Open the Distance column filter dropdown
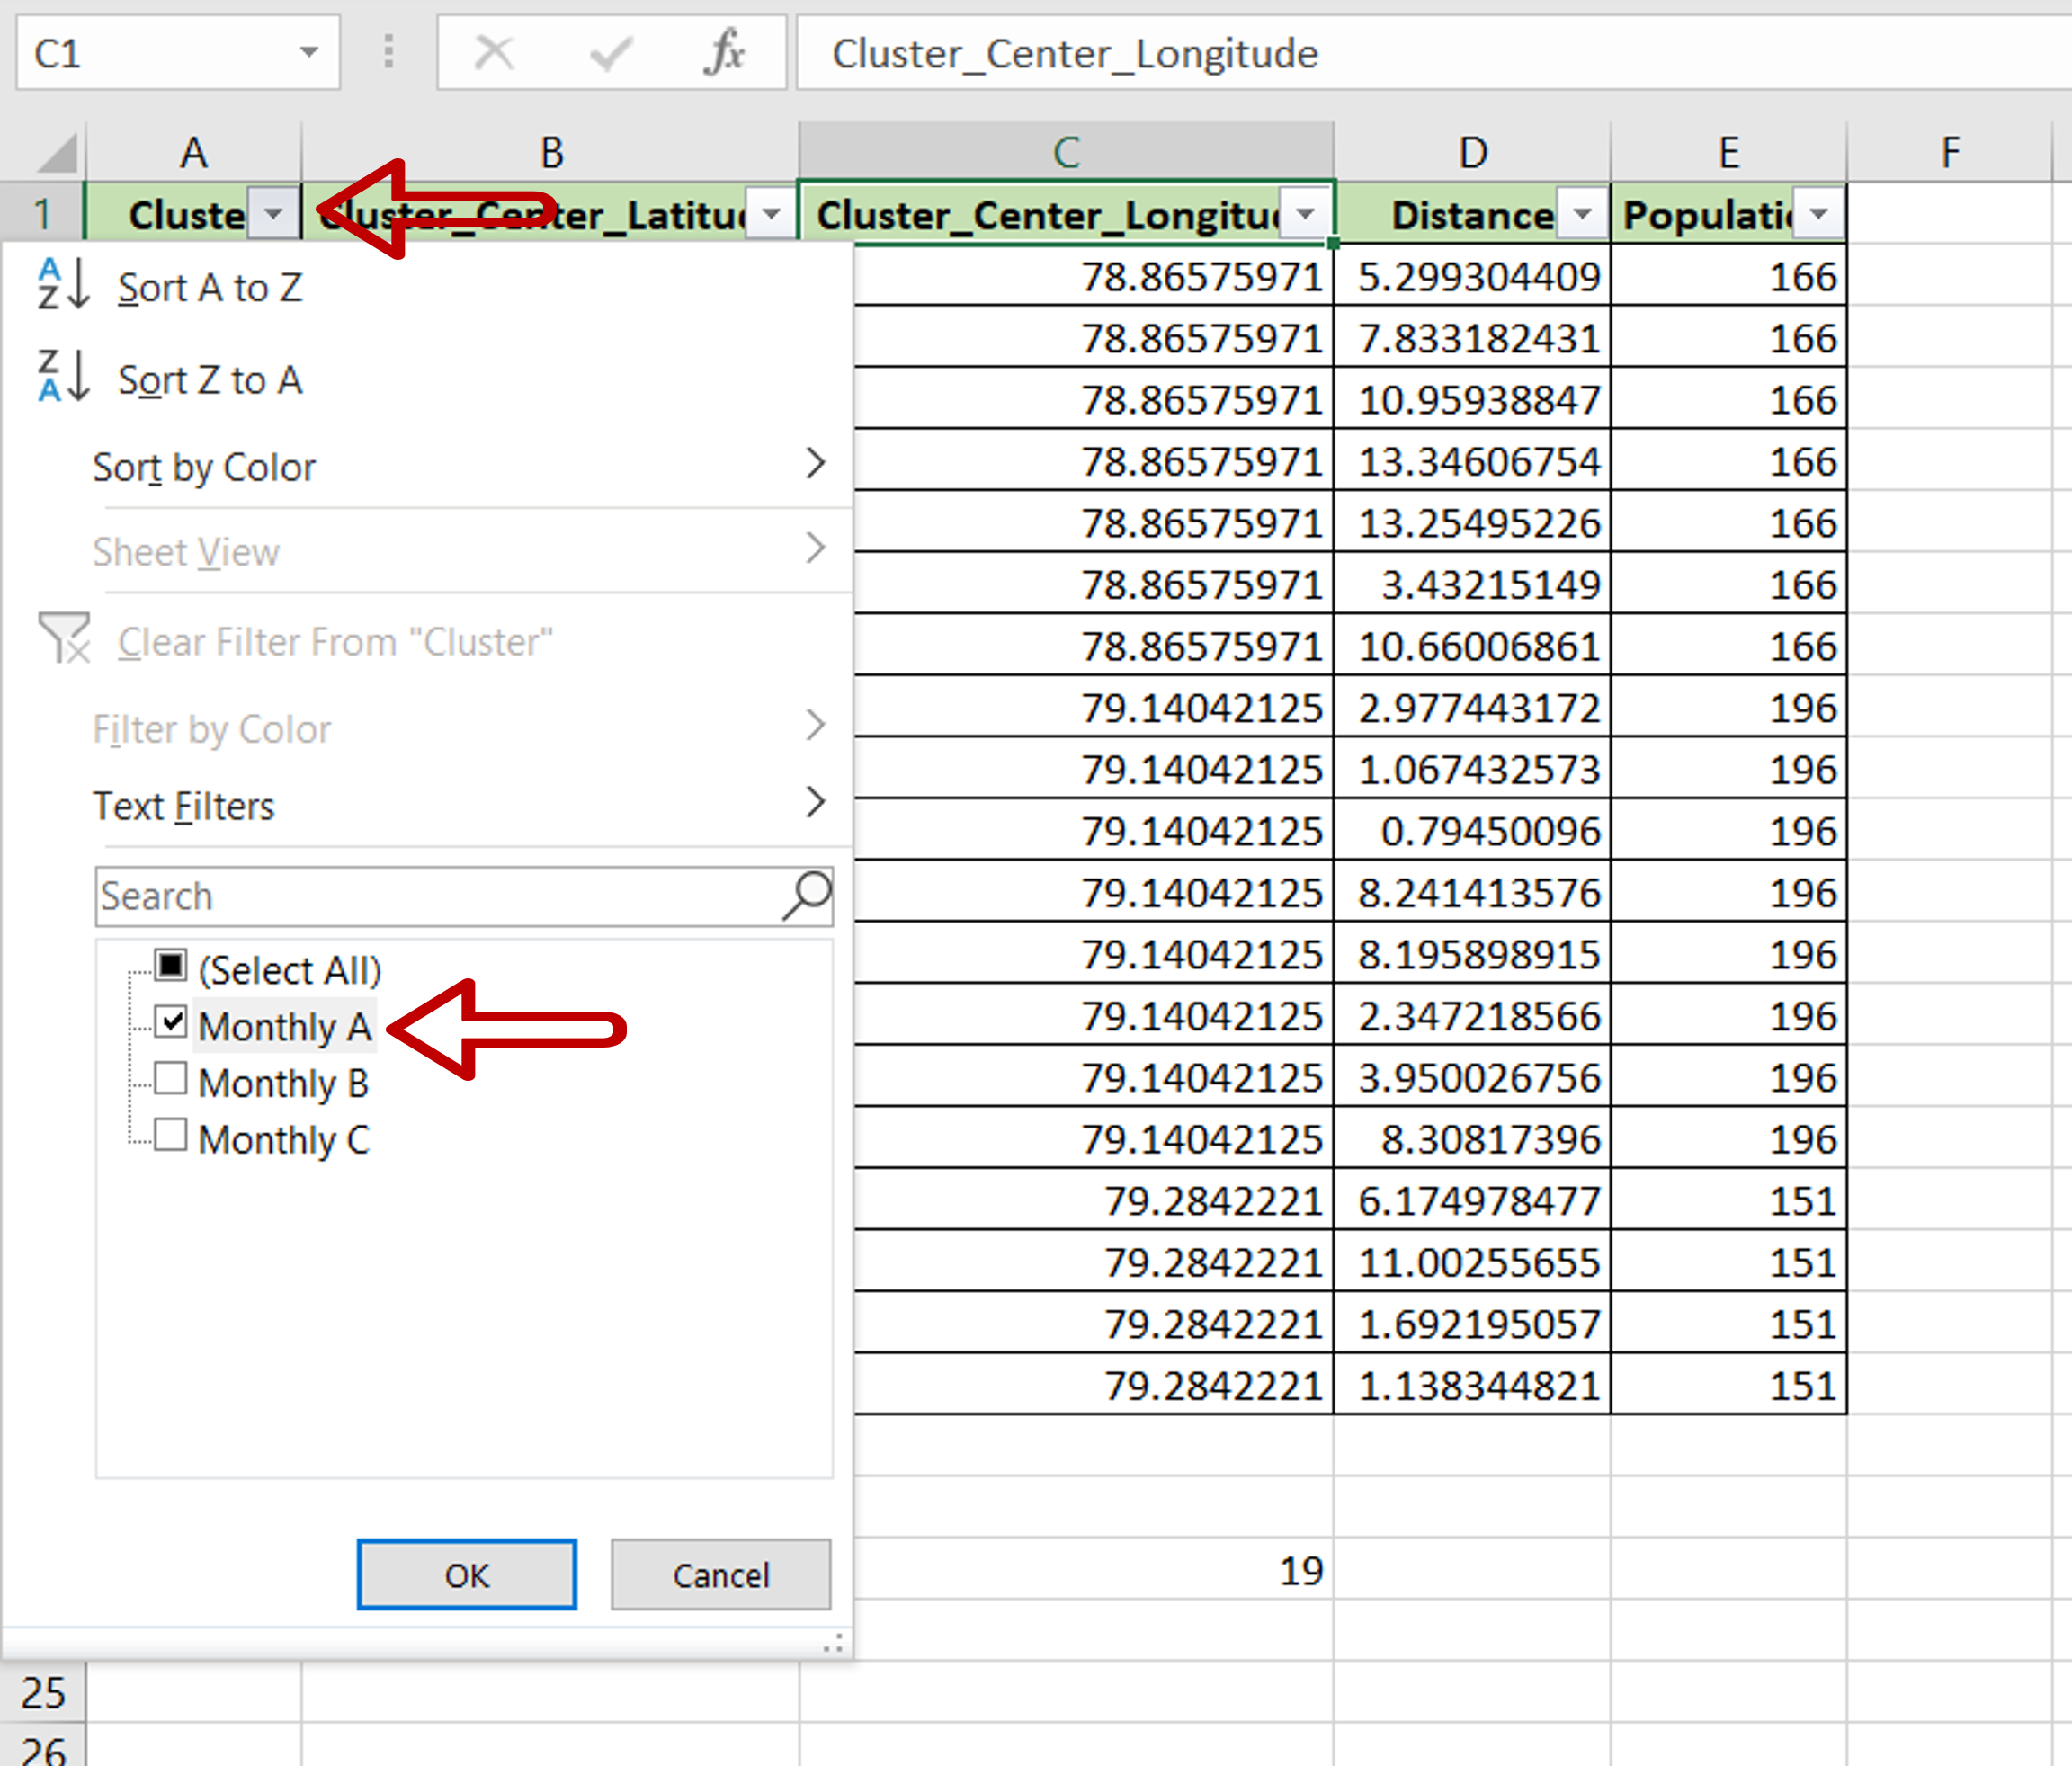The height and width of the screenshot is (1766, 2072). point(1582,214)
